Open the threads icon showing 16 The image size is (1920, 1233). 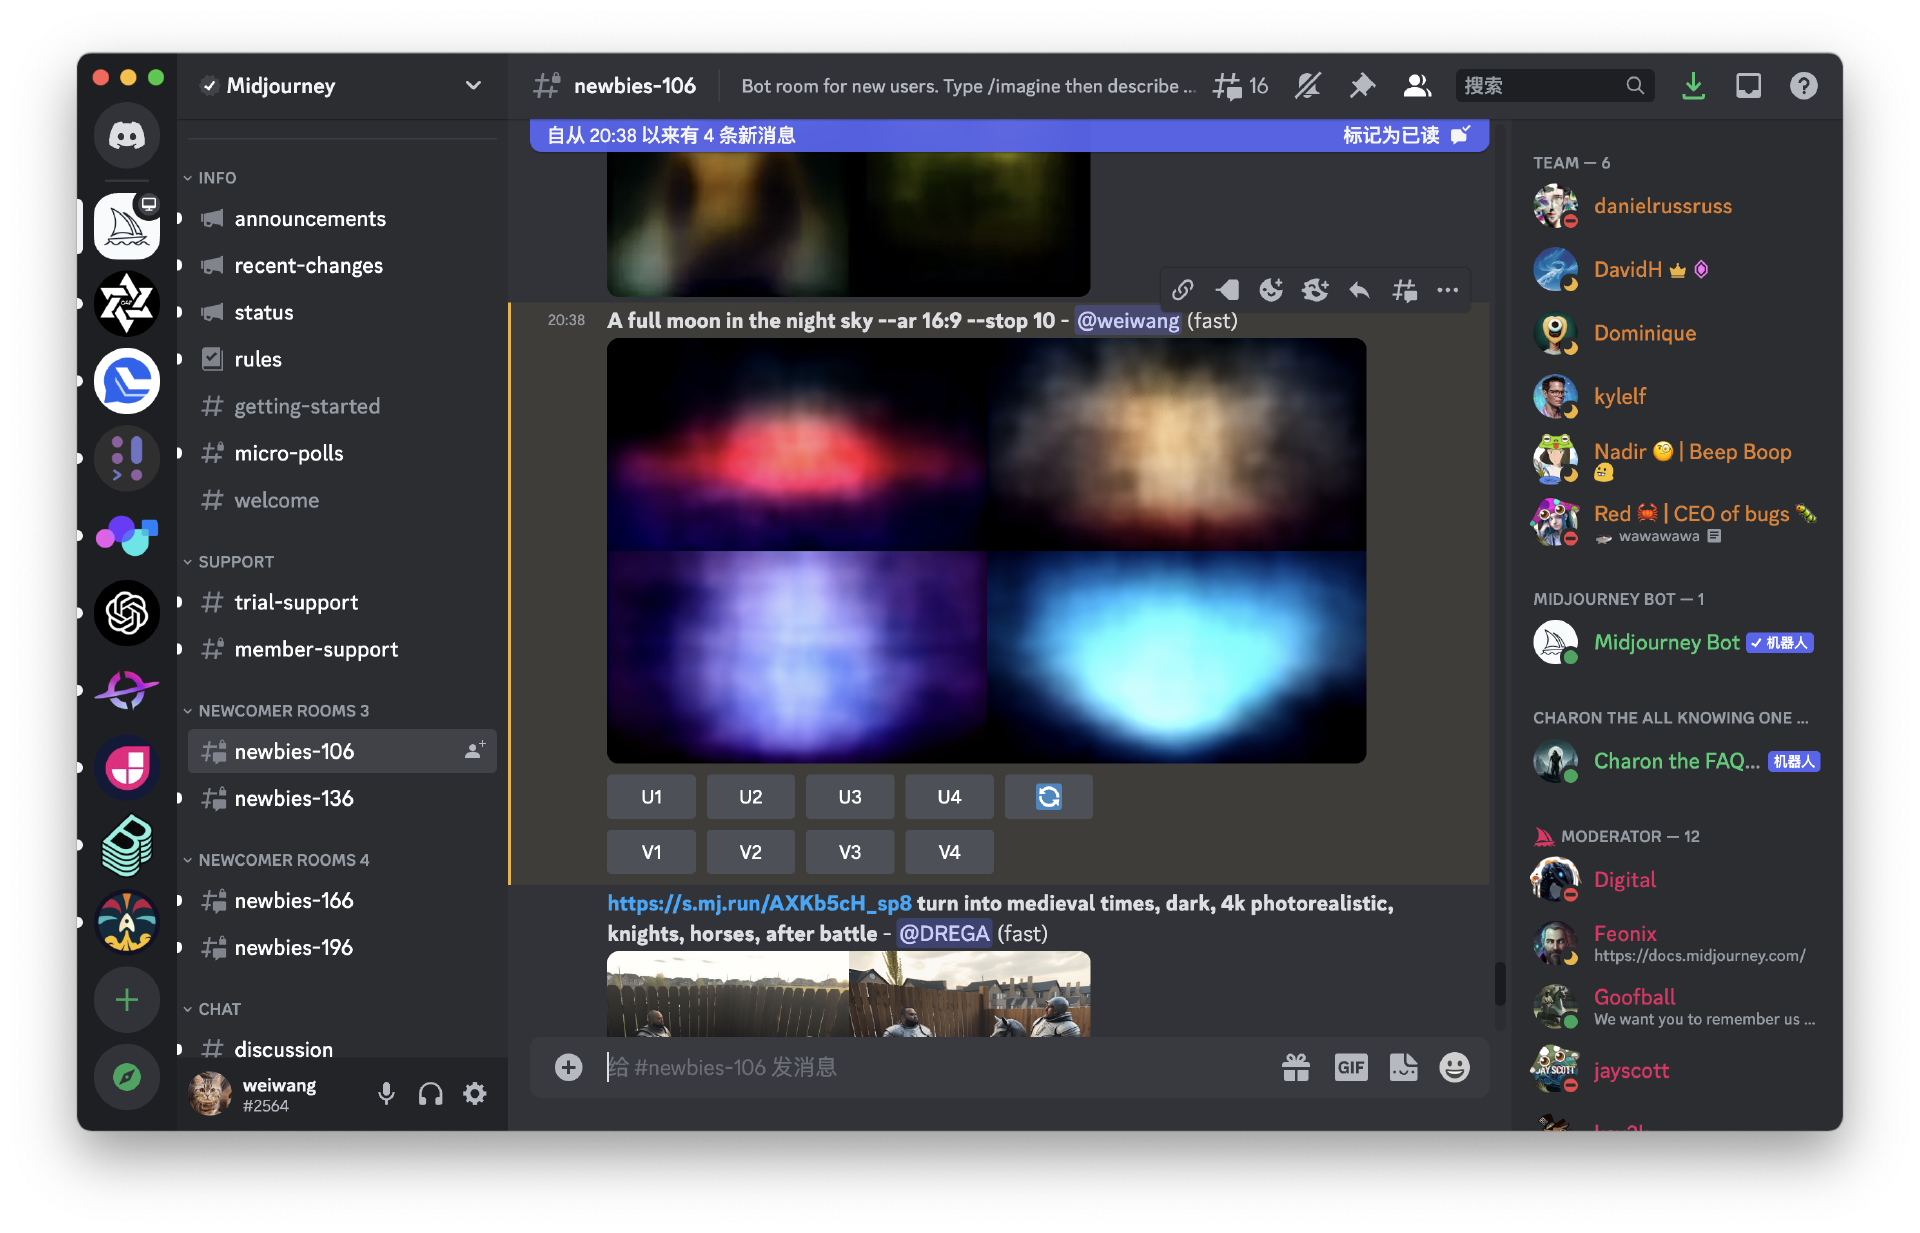coord(1239,86)
